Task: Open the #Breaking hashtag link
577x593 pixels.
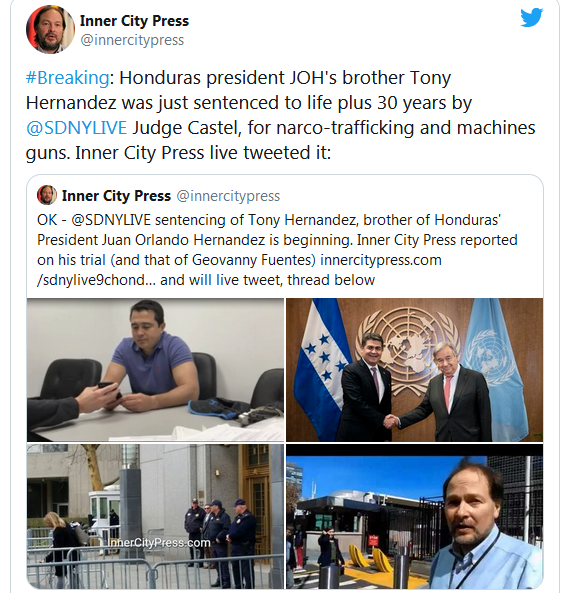Action: coord(67,78)
